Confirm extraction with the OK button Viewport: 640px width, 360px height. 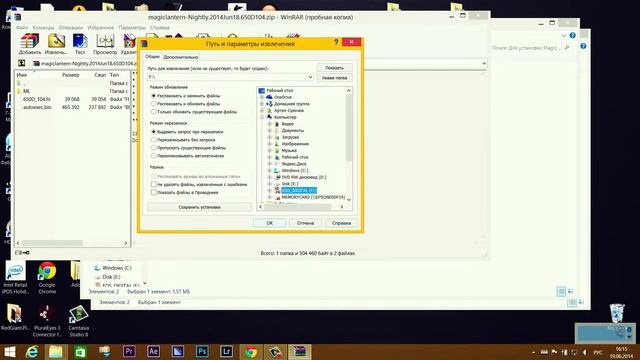pyautogui.click(x=269, y=223)
